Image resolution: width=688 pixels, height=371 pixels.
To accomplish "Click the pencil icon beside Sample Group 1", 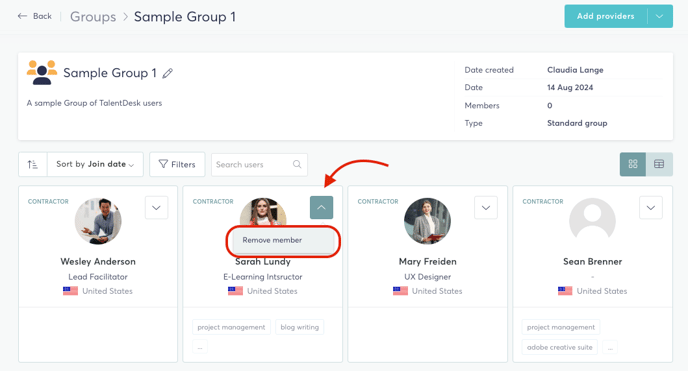I will (x=168, y=73).
